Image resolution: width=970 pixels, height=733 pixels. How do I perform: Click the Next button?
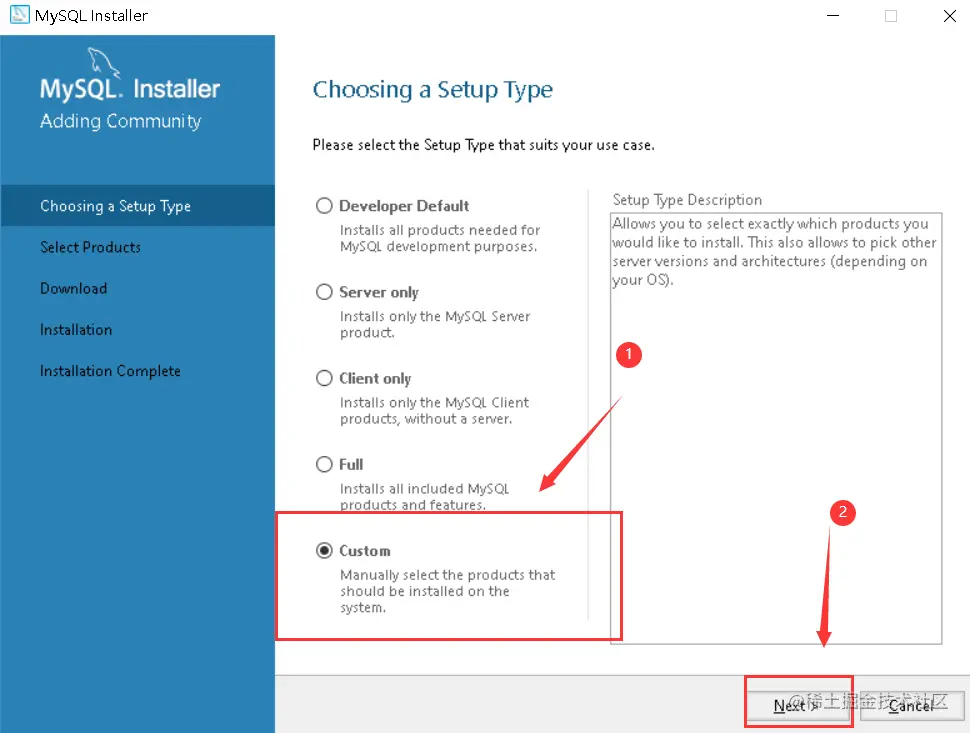[x=799, y=705]
